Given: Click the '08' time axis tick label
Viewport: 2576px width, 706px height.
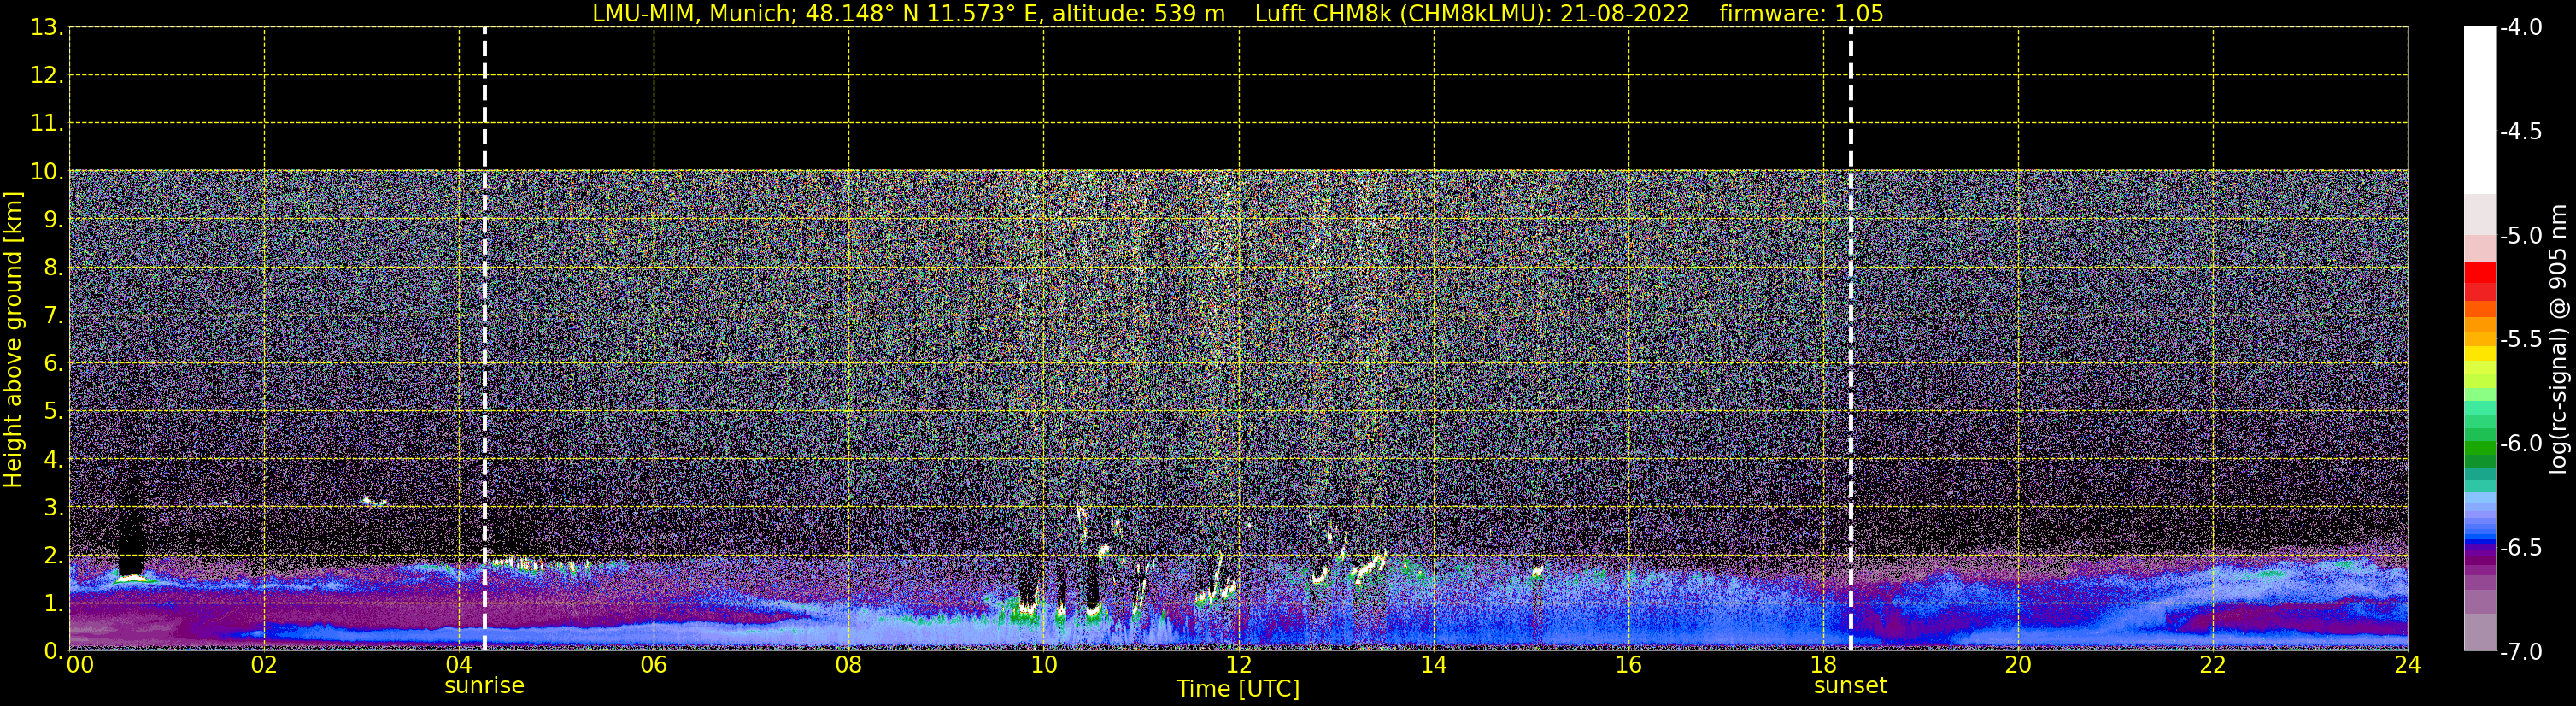Looking at the screenshot, I should click(x=849, y=666).
